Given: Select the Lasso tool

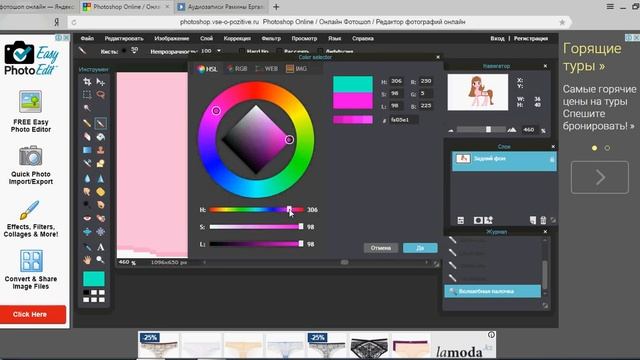Looking at the screenshot, I should pyautogui.click(x=100, y=95).
